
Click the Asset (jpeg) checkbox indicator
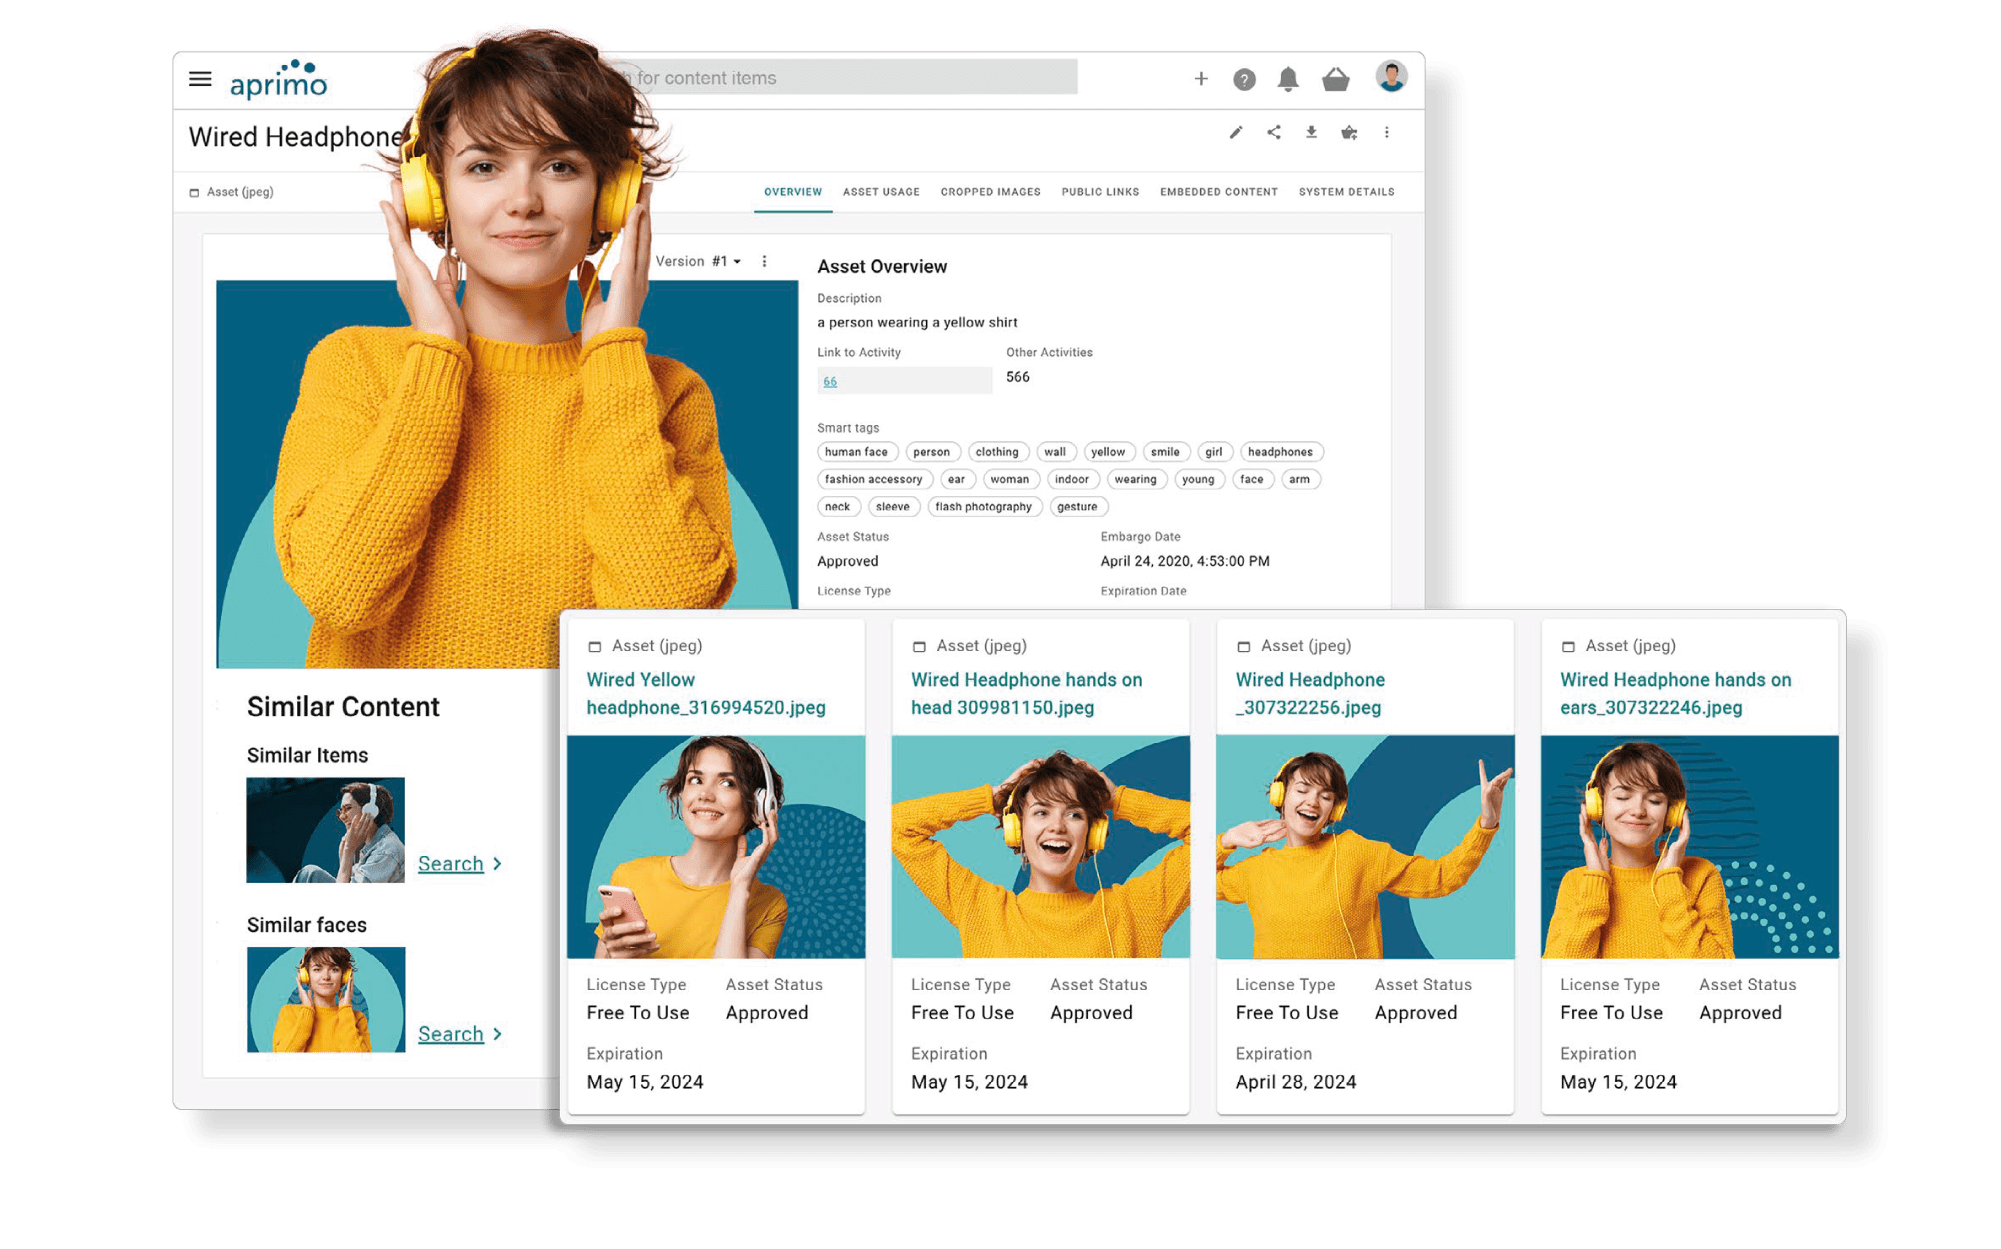click(x=188, y=191)
